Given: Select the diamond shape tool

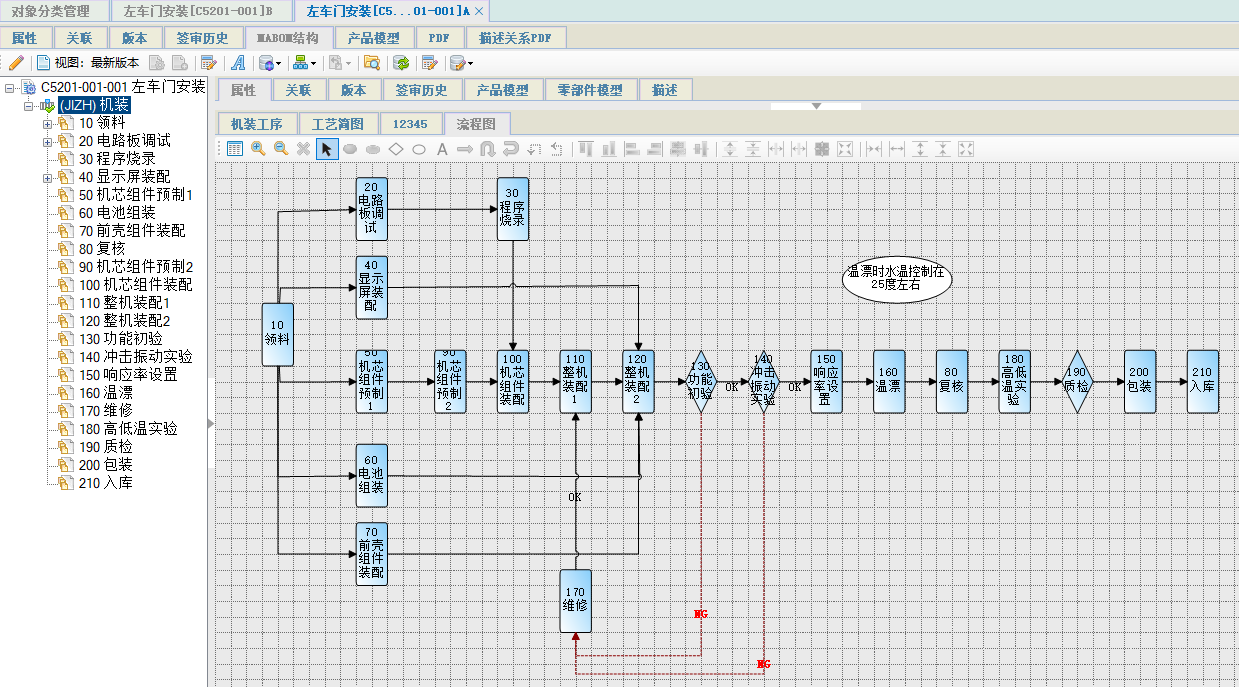Looking at the screenshot, I should point(396,149).
